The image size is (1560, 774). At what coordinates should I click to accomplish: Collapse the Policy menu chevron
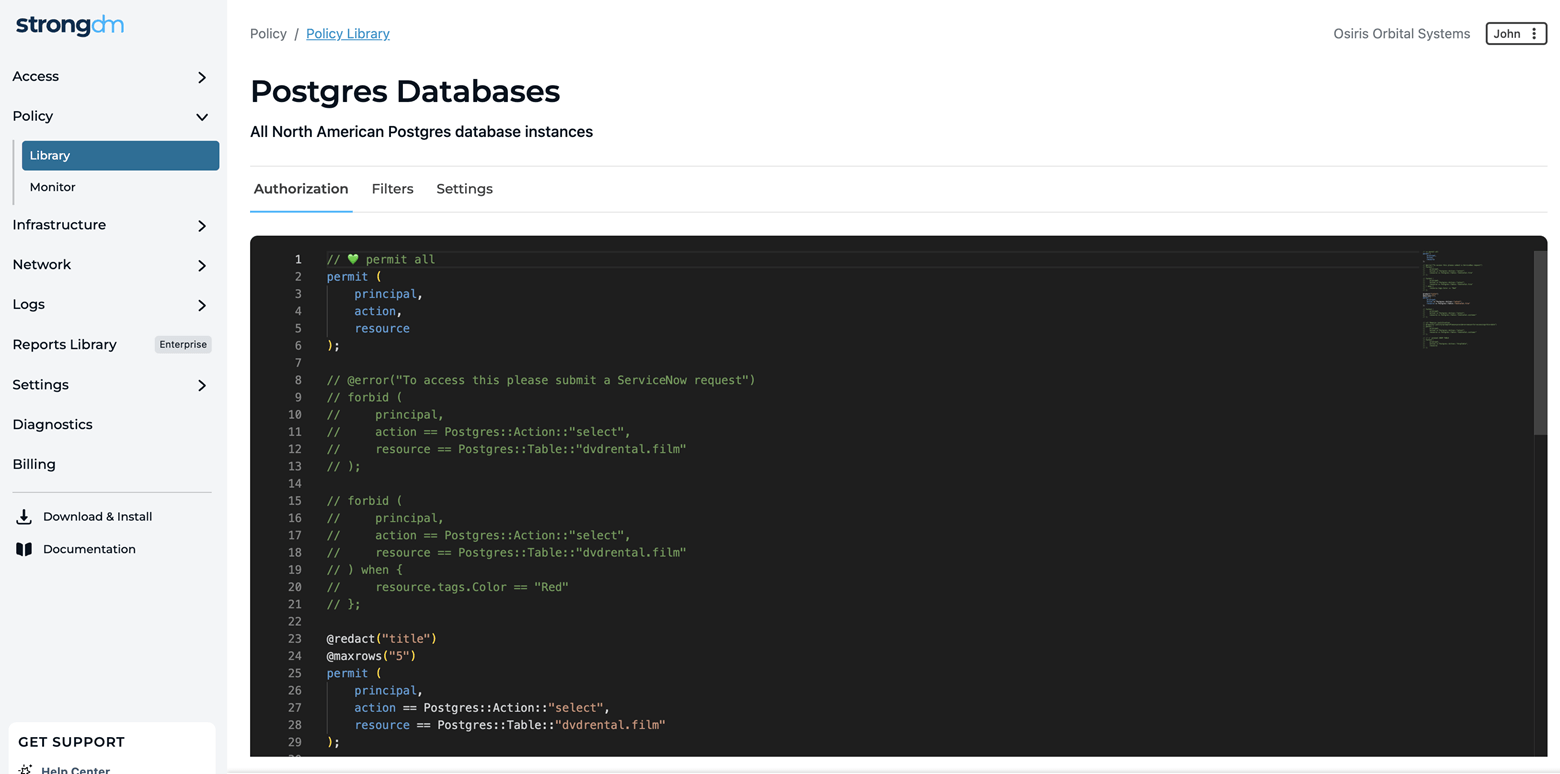(x=202, y=117)
